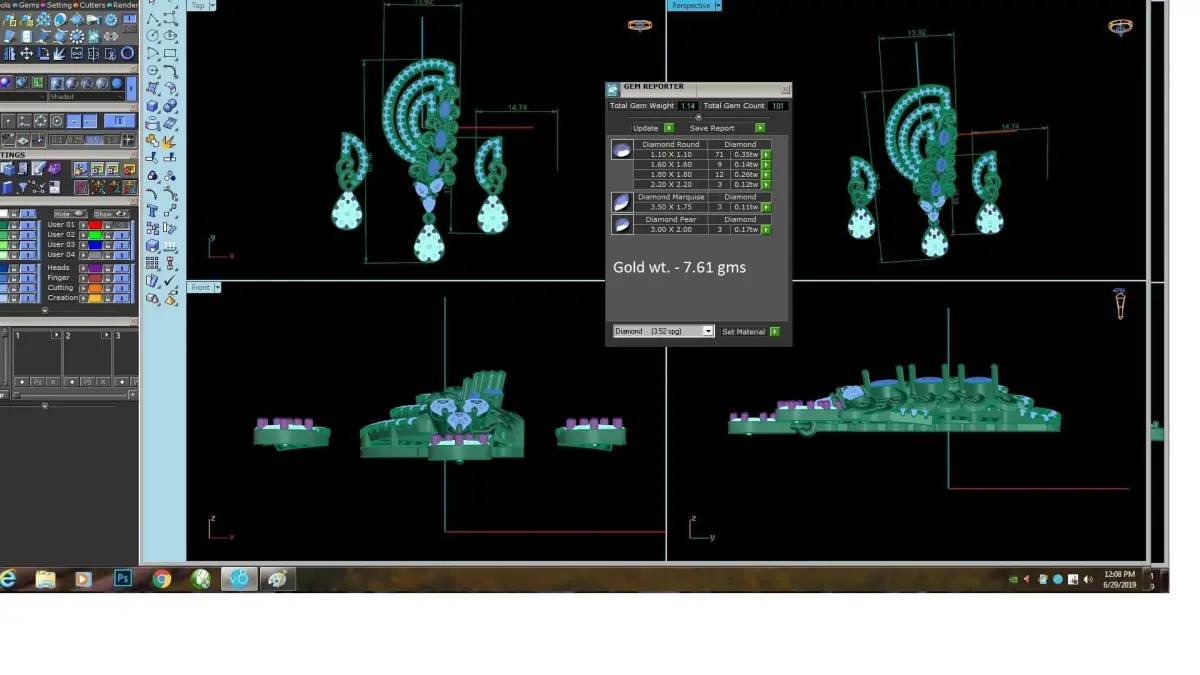This screenshot has height=675, width=1200.
Task: Click the Top viewport label
Action: click(x=198, y=5)
